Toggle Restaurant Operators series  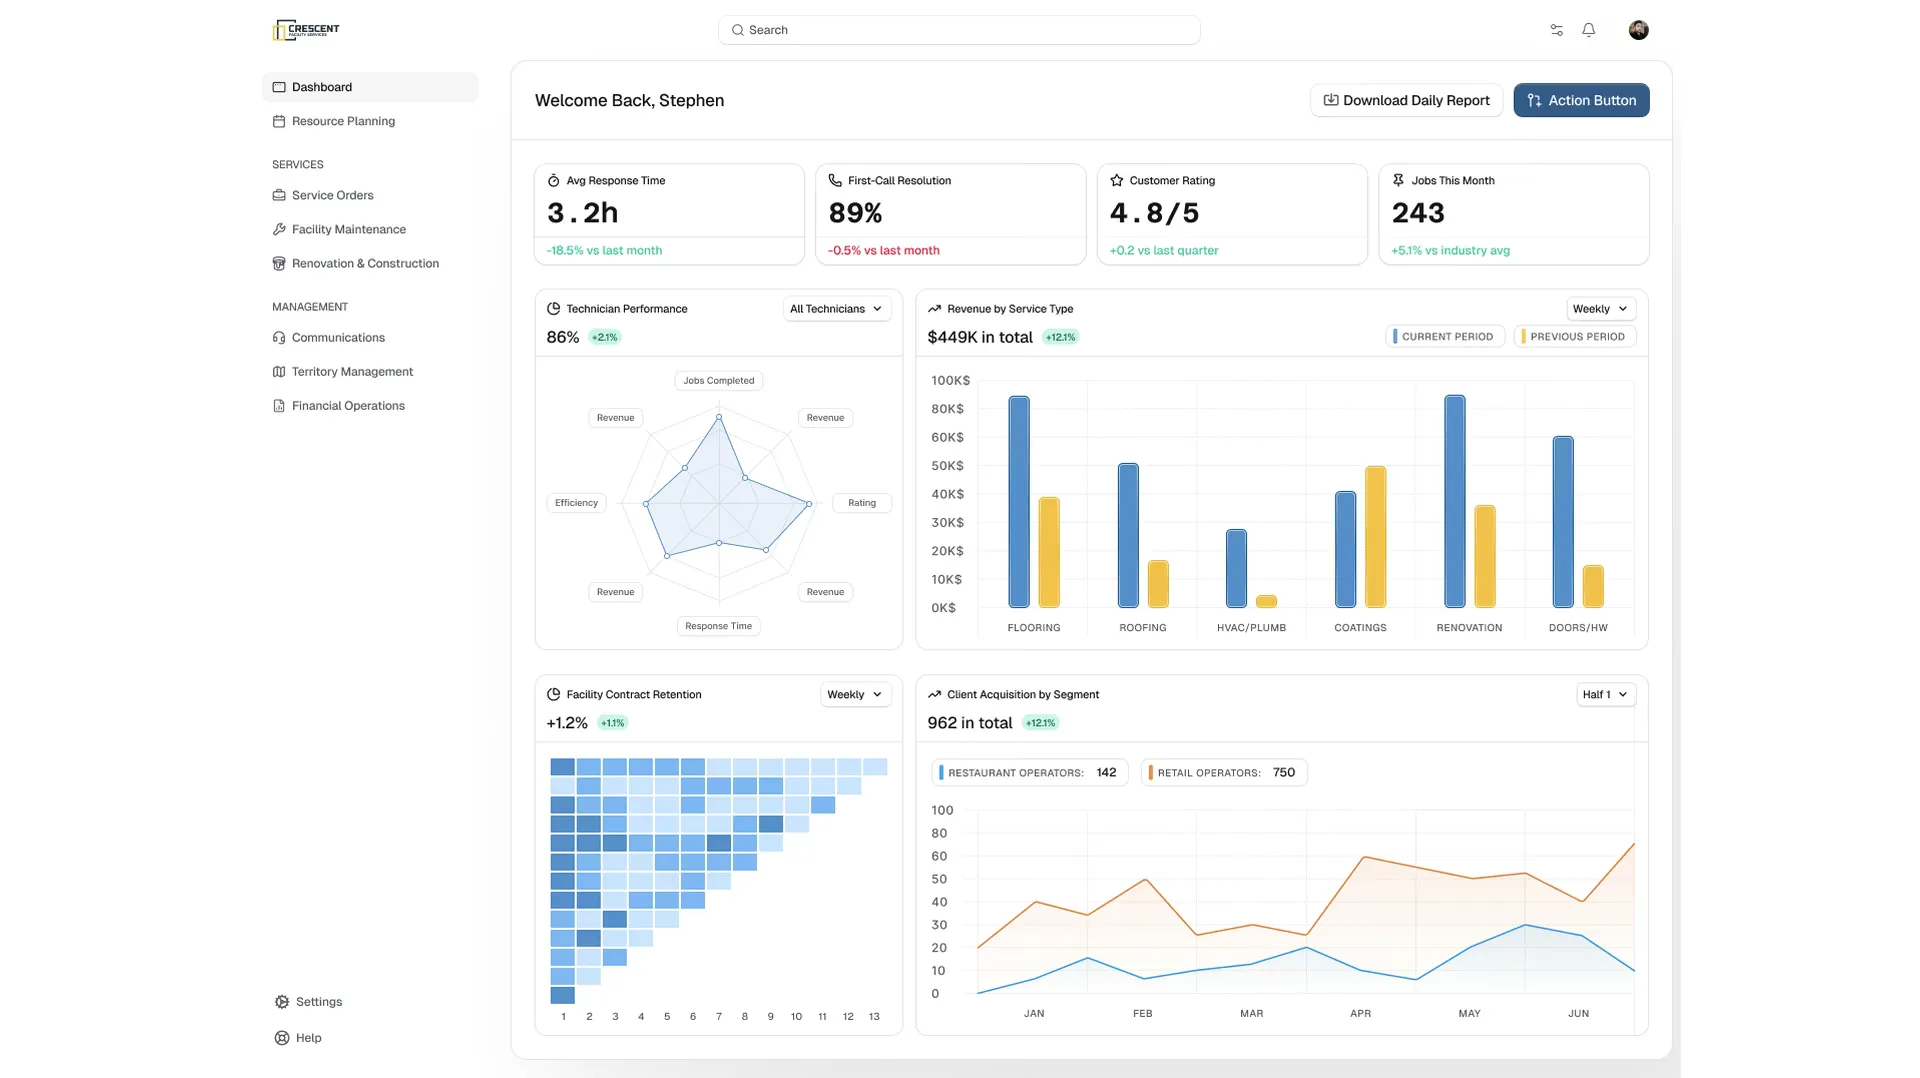pyautogui.click(x=1030, y=773)
